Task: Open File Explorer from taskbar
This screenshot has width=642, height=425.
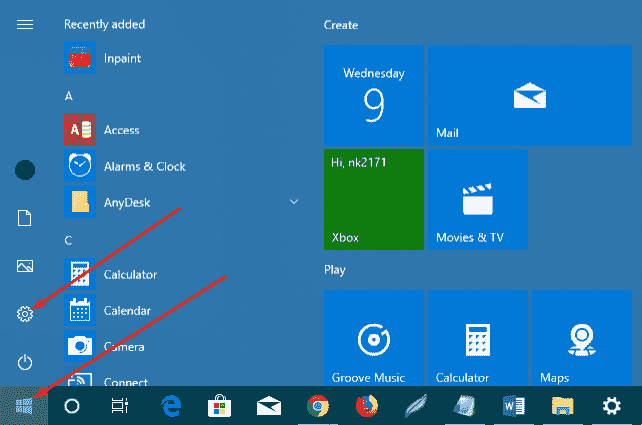Action: click(x=563, y=406)
